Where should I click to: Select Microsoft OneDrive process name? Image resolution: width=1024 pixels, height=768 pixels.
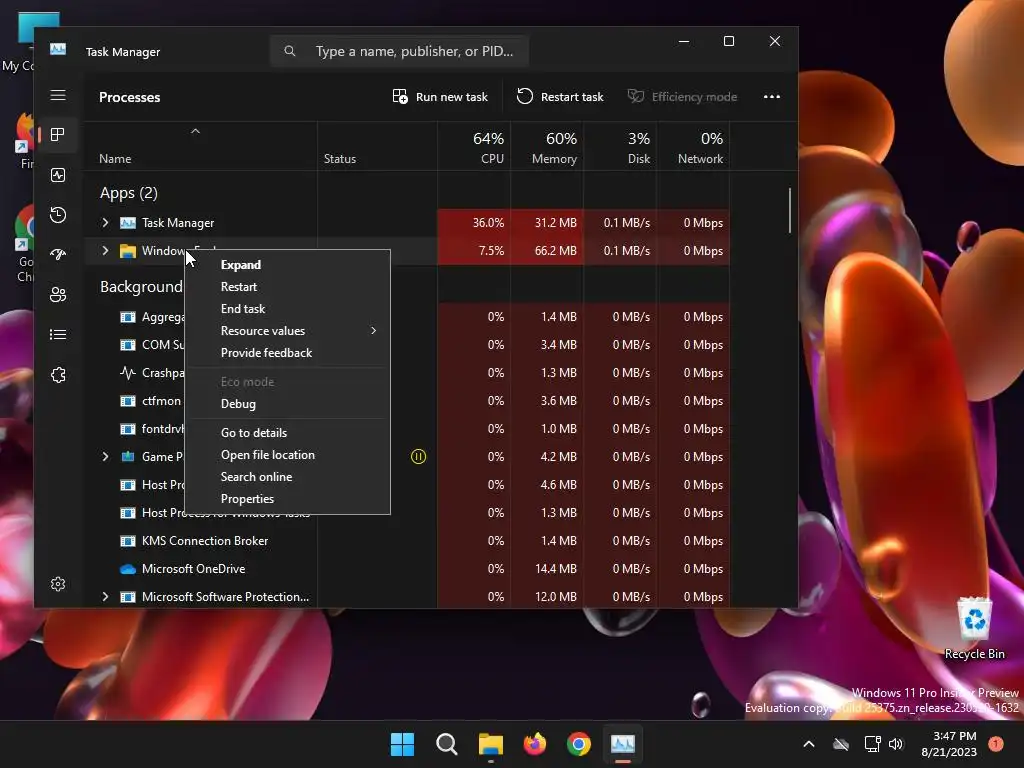[x=193, y=569]
